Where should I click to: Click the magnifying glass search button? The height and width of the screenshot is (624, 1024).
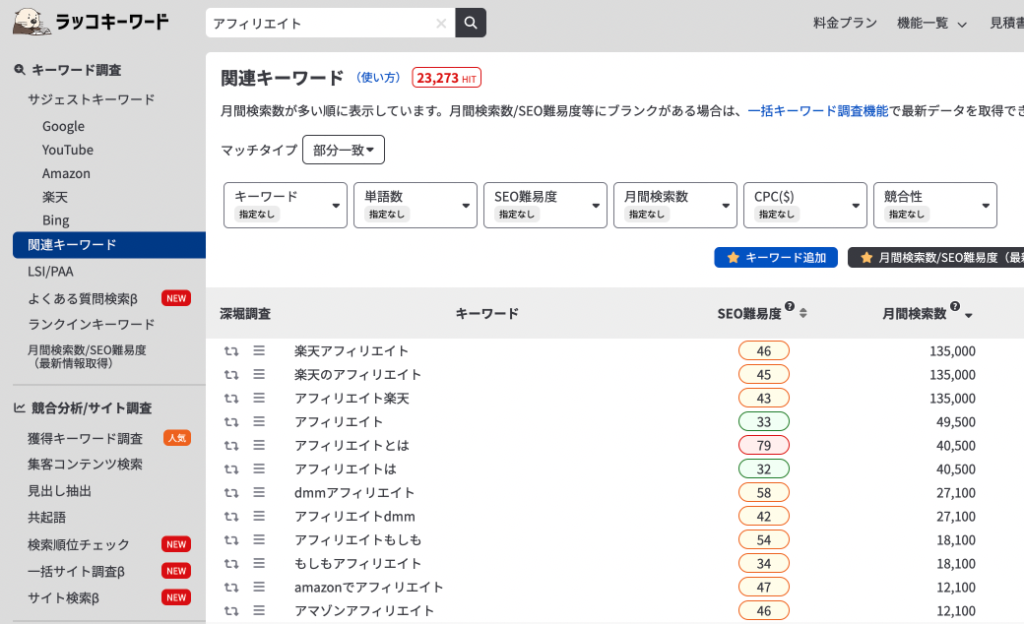point(470,23)
